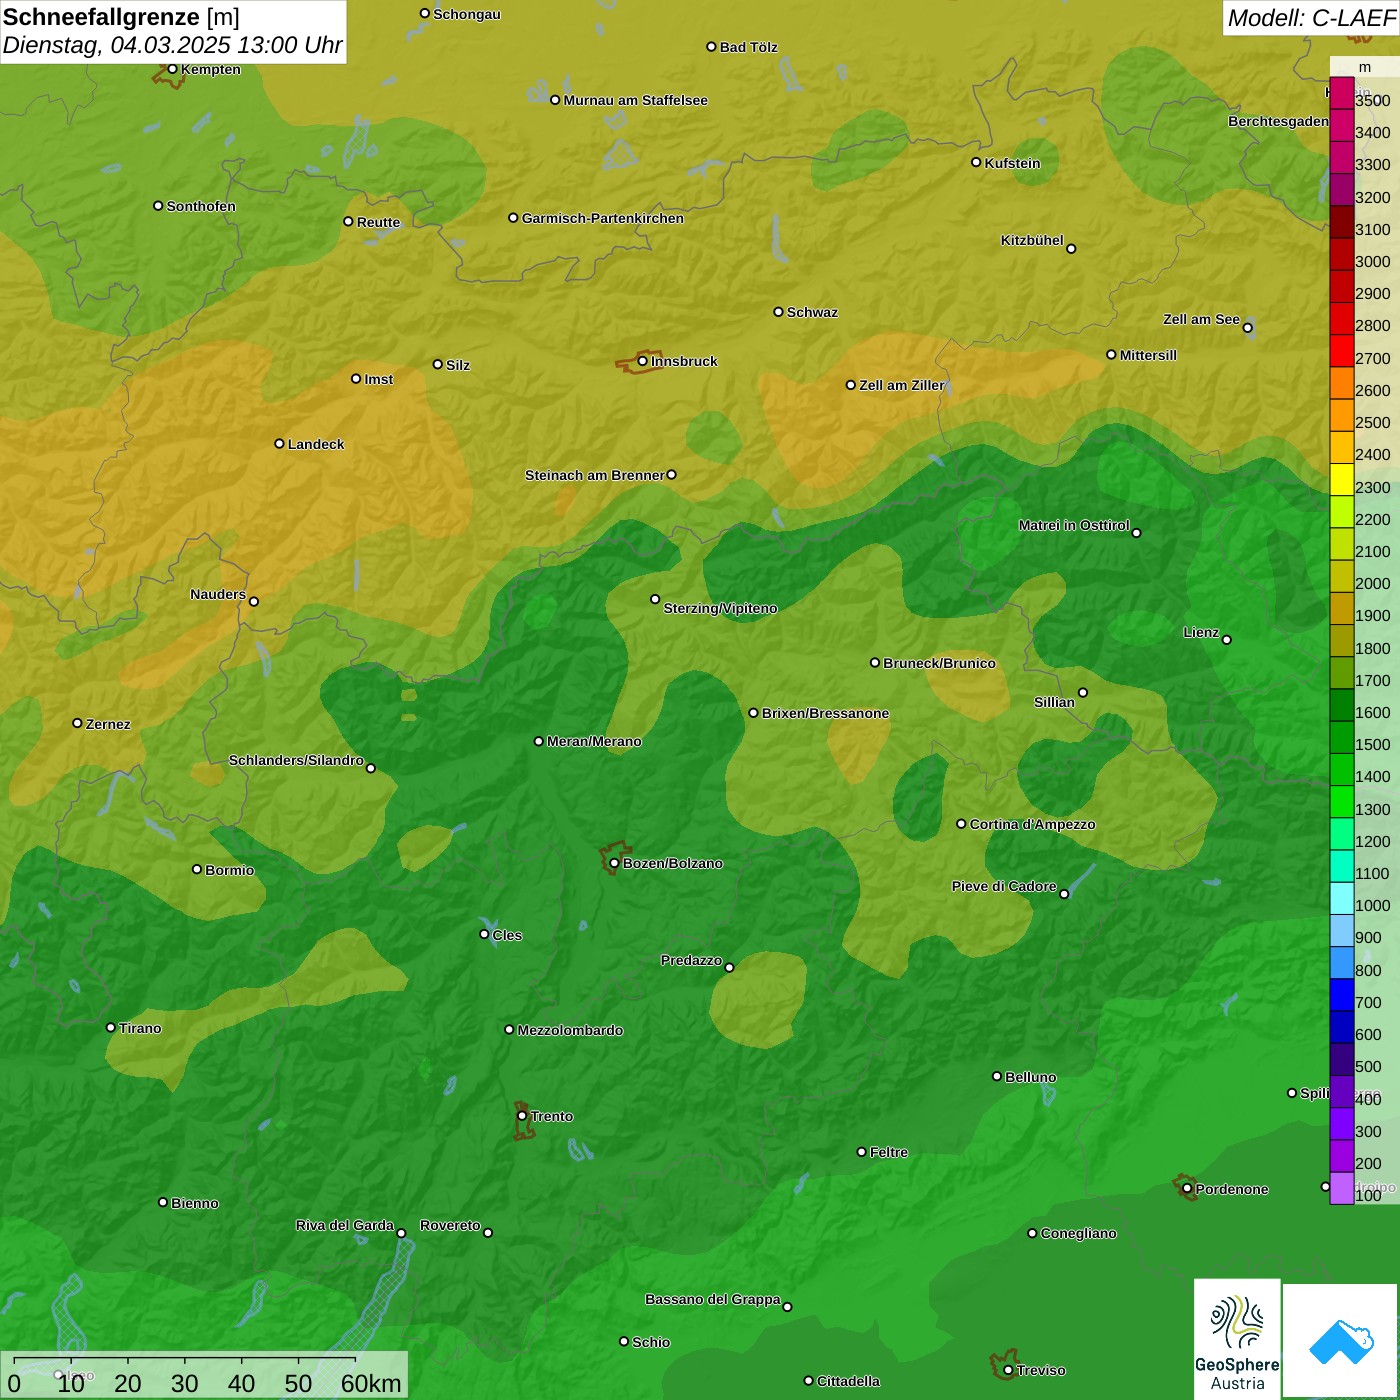The image size is (1400, 1400).
Task: Click the violet legend swatch beside 200
Action: coord(1342,1156)
